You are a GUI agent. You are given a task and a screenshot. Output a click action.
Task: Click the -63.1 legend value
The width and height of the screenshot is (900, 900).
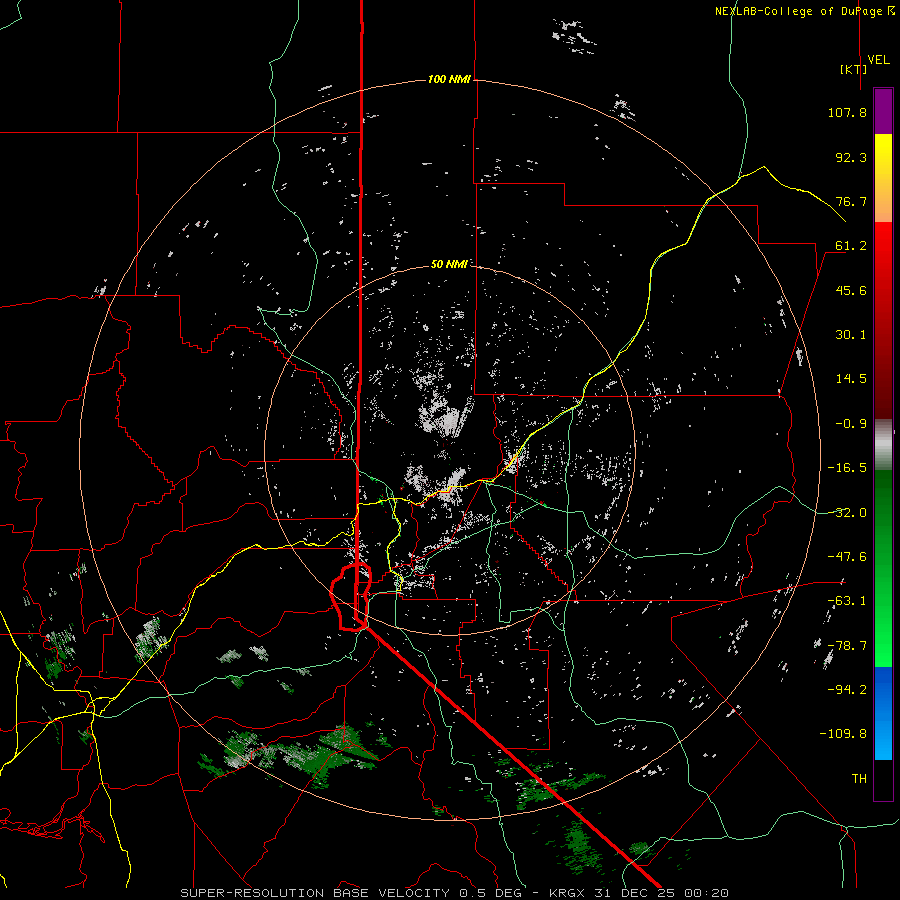pos(847,601)
